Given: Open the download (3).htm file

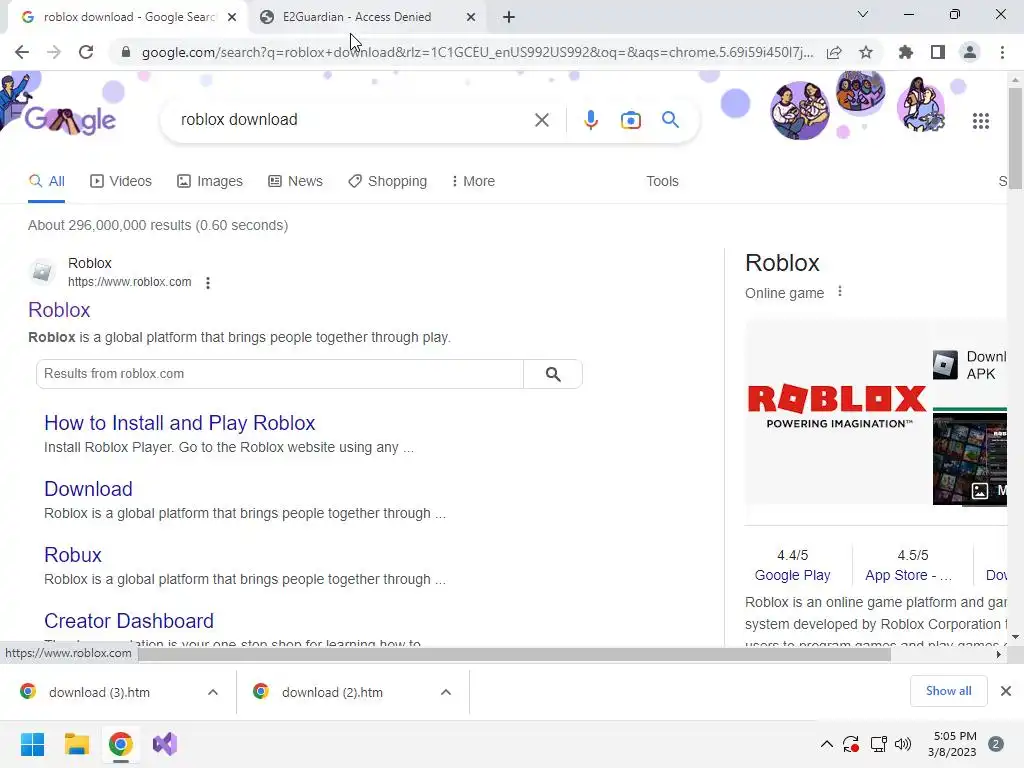Looking at the screenshot, I should click(99, 692).
